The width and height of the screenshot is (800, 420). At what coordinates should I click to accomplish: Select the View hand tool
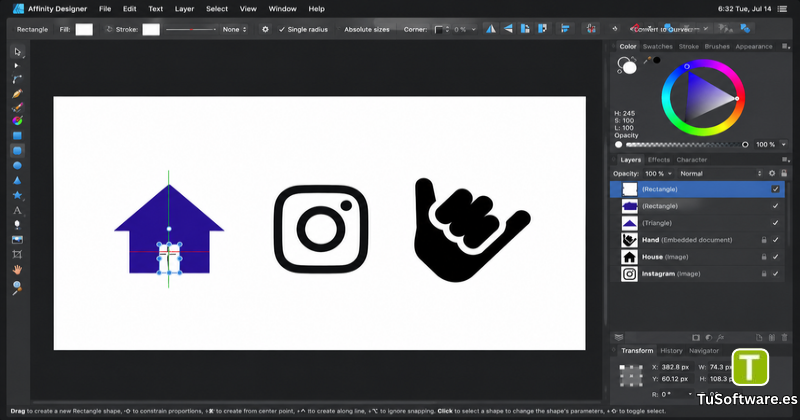click(x=17, y=269)
